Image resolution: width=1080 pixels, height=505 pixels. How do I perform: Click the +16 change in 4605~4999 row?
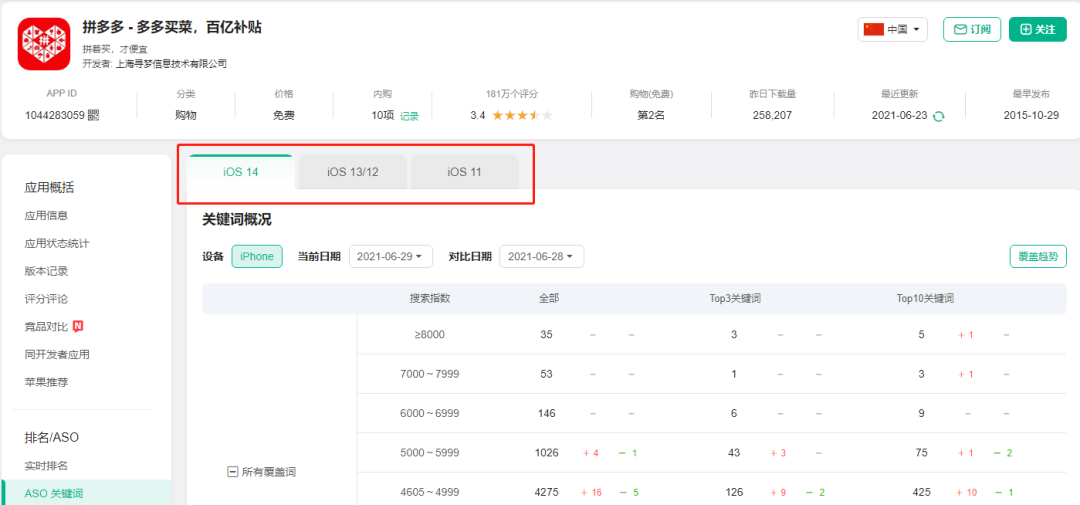click(x=592, y=493)
